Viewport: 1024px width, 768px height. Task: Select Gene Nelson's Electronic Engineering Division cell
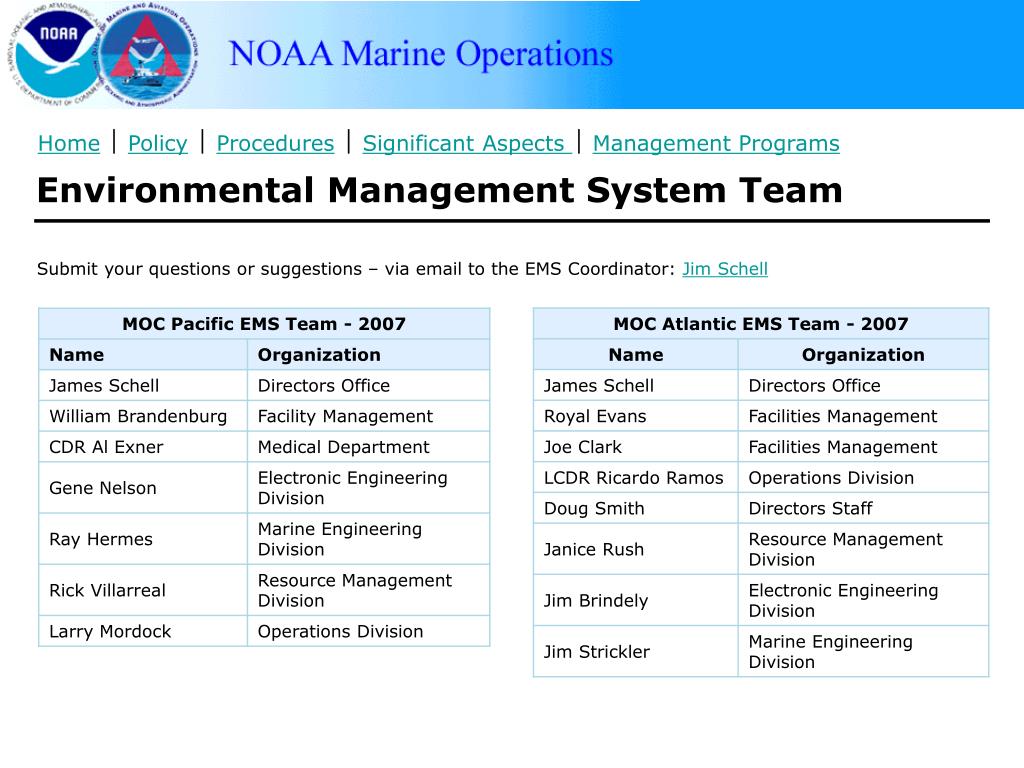(368, 488)
